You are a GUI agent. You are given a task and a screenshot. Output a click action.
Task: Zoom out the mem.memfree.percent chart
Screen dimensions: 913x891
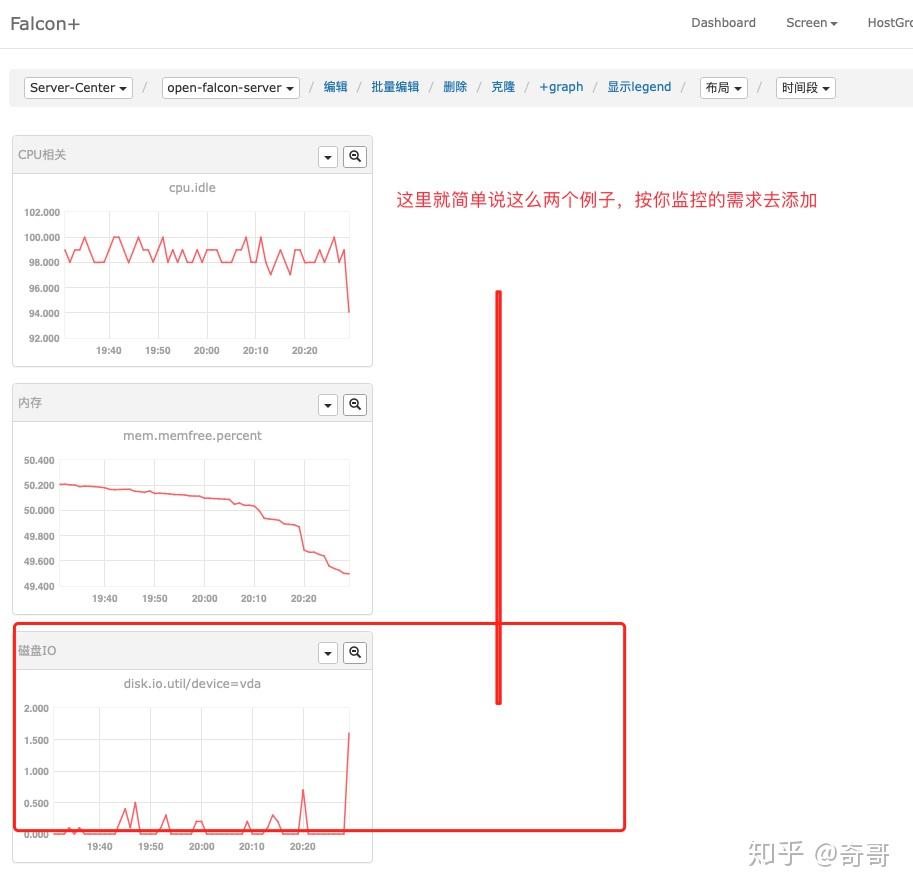click(355, 404)
